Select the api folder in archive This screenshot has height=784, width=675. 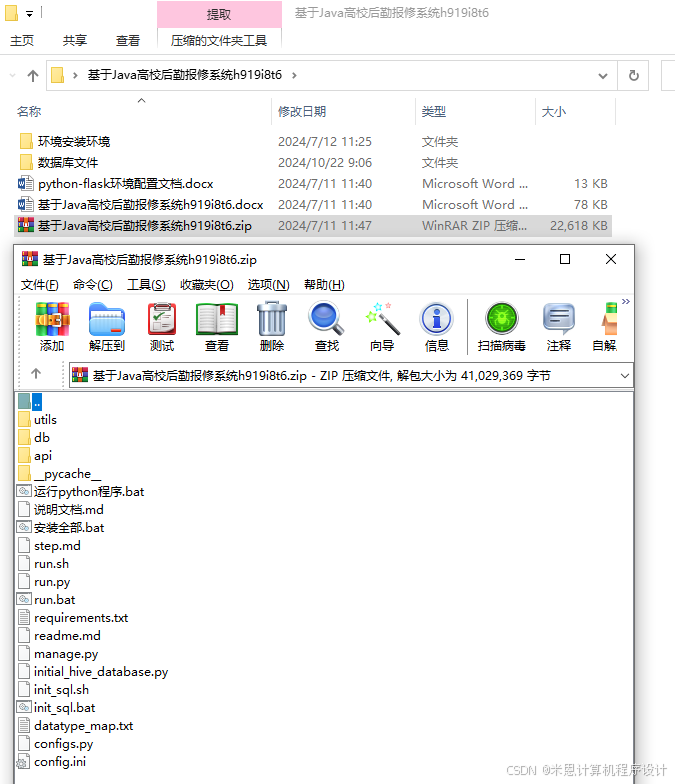35,456
